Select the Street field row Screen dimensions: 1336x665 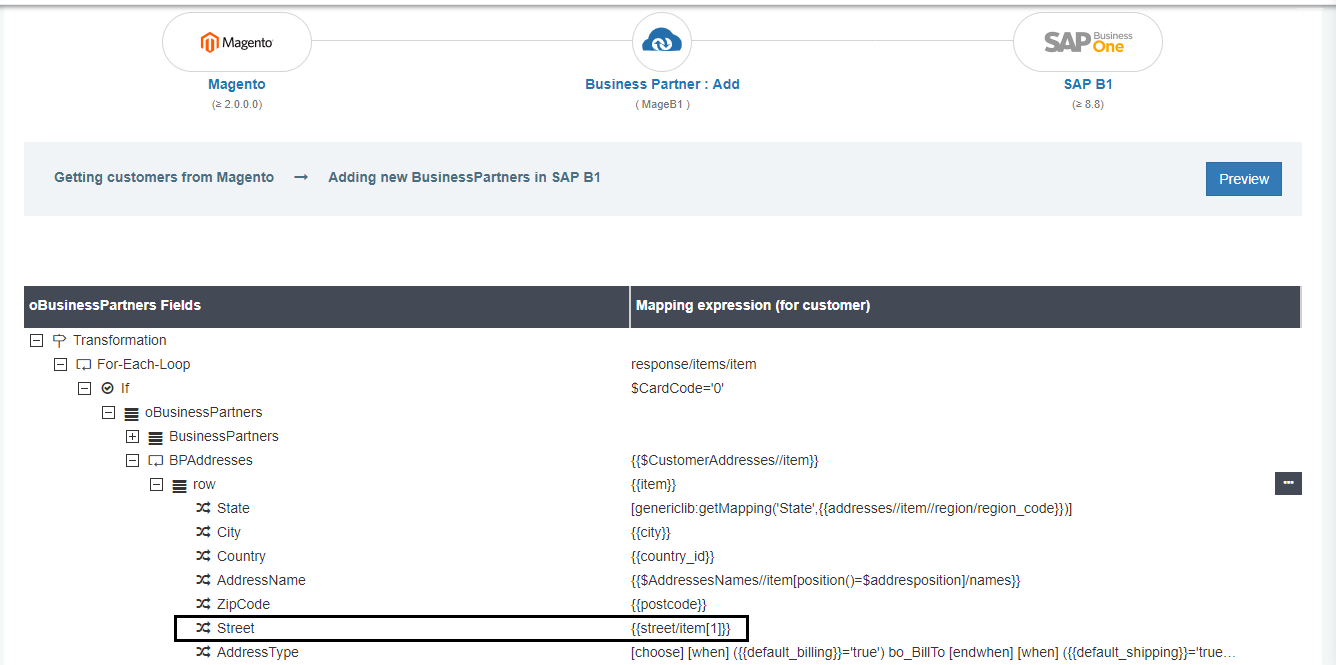(236, 628)
